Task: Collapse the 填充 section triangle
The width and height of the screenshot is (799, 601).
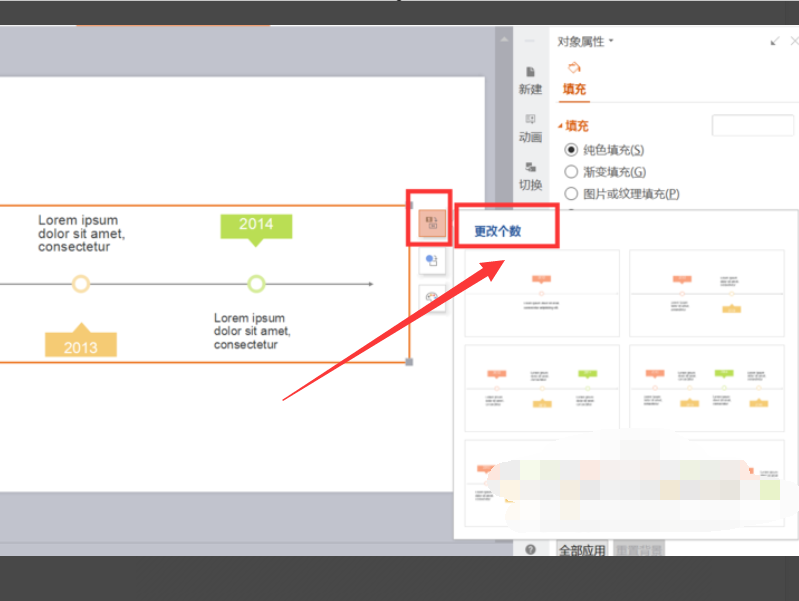Action: pos(560,126)
